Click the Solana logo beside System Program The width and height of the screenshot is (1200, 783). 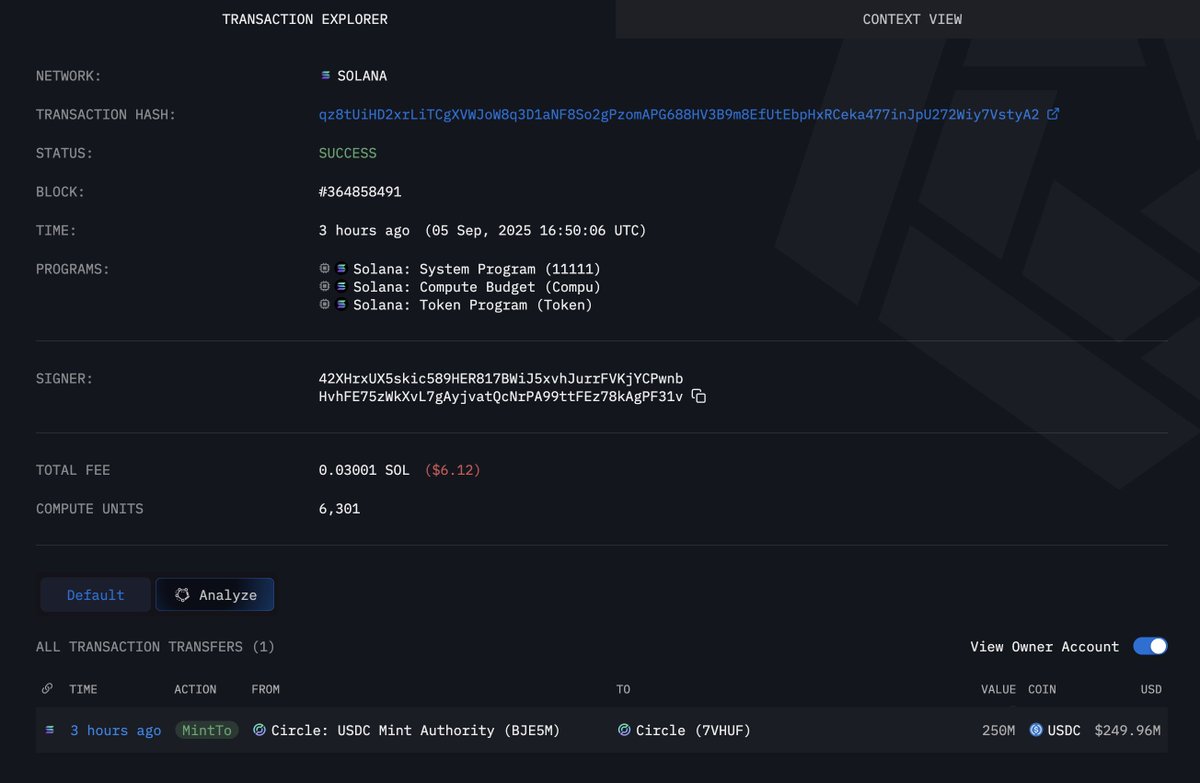(x=341, y=269)
